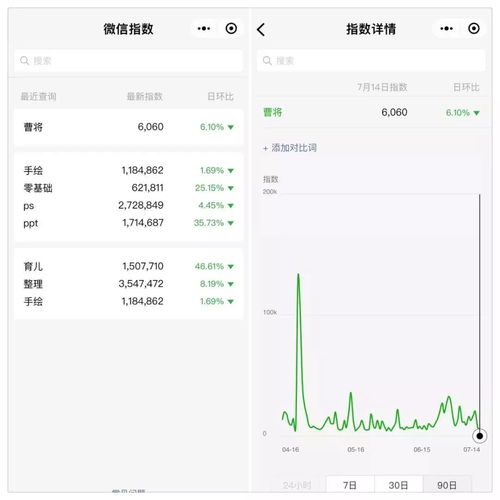Focus the search field in 指数详情 panel
This screenshot has width=500, height=500.
(x=371, y=61)
